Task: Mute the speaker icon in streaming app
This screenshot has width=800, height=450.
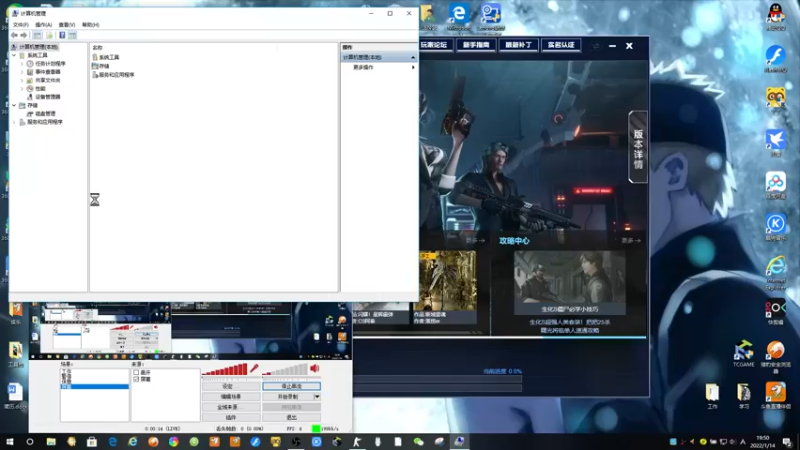Action: (x=314, y=368)
